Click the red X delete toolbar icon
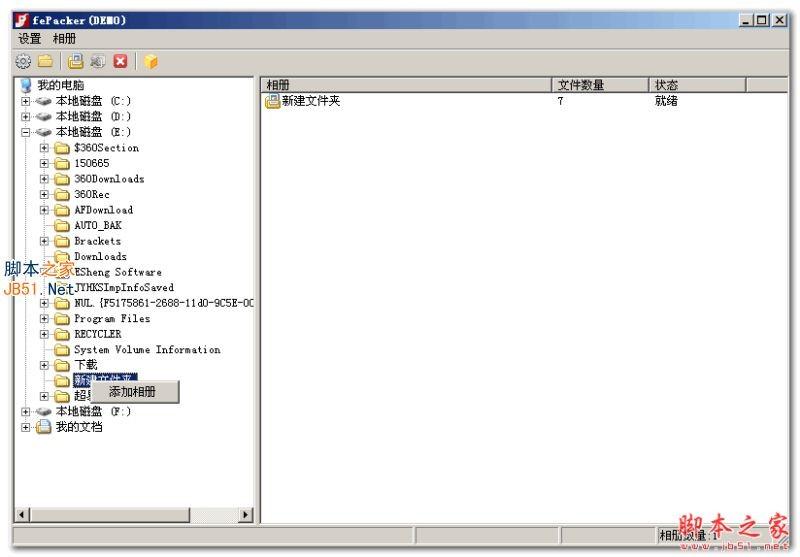800x557 pixels. tap(120, 61)
